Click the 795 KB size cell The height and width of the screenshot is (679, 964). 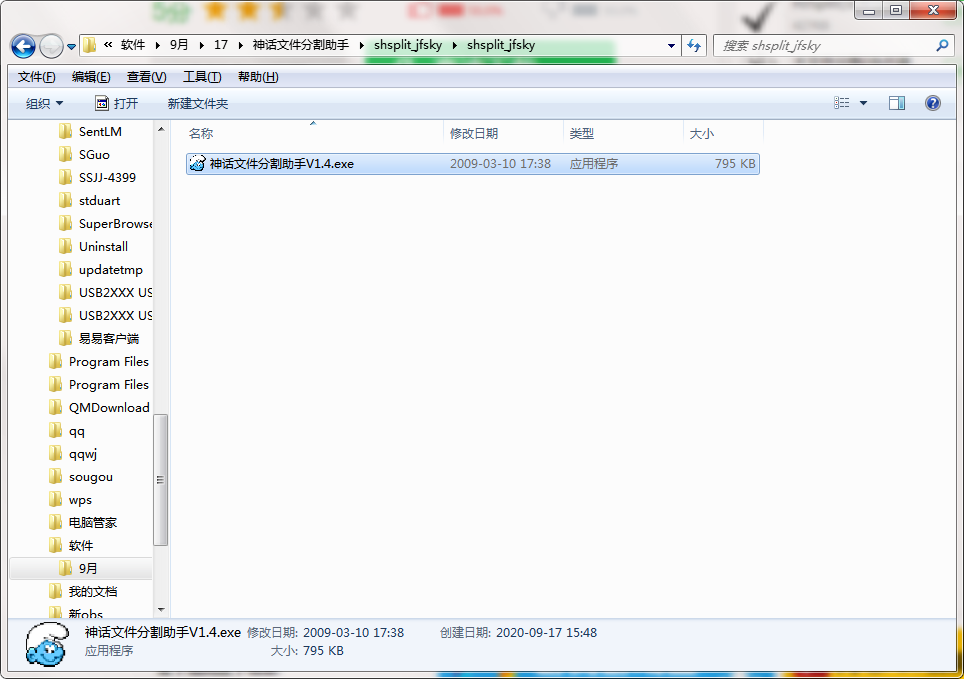point(735,164)
